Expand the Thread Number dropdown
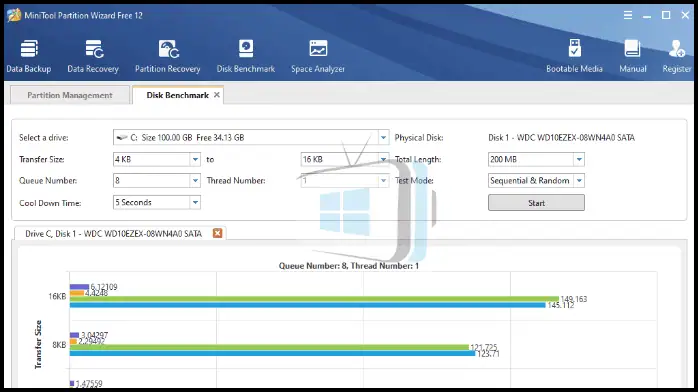Viewport: 698px width, 392px height. [x=383, y=181]
